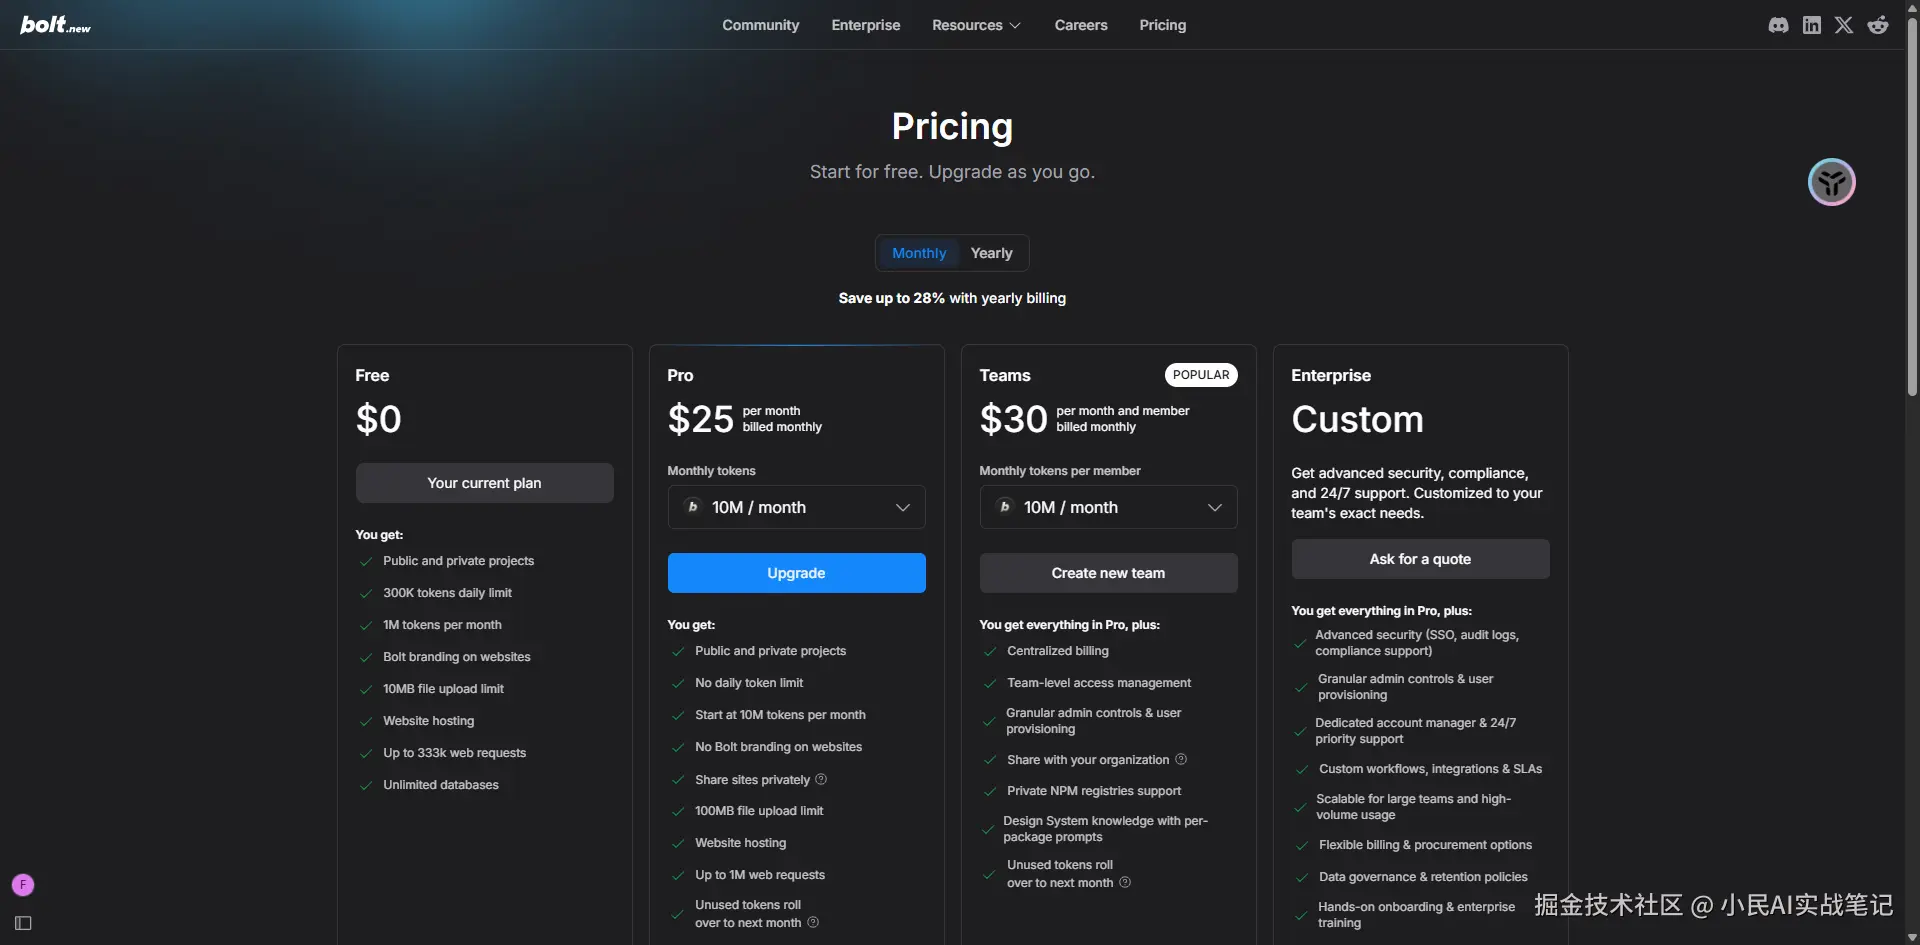Show info for Share sites privately
This screenshot has height=945, width=1920.
821,779
